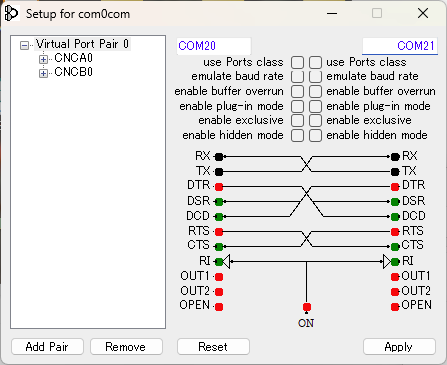
Task: Click the green DCD pin on COM21 side
Action: tap(395, 217)
